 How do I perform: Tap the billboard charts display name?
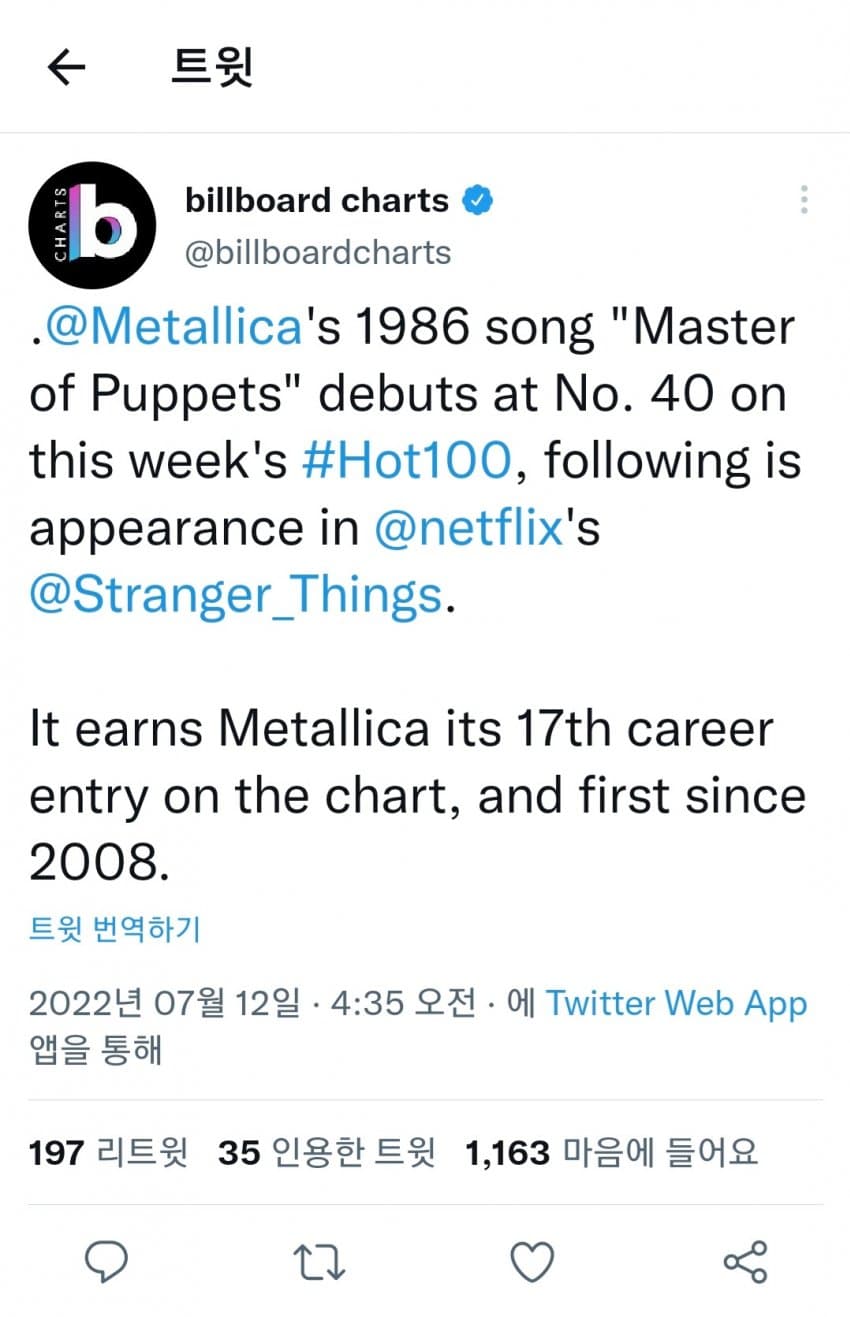click(x=316, y=201)
